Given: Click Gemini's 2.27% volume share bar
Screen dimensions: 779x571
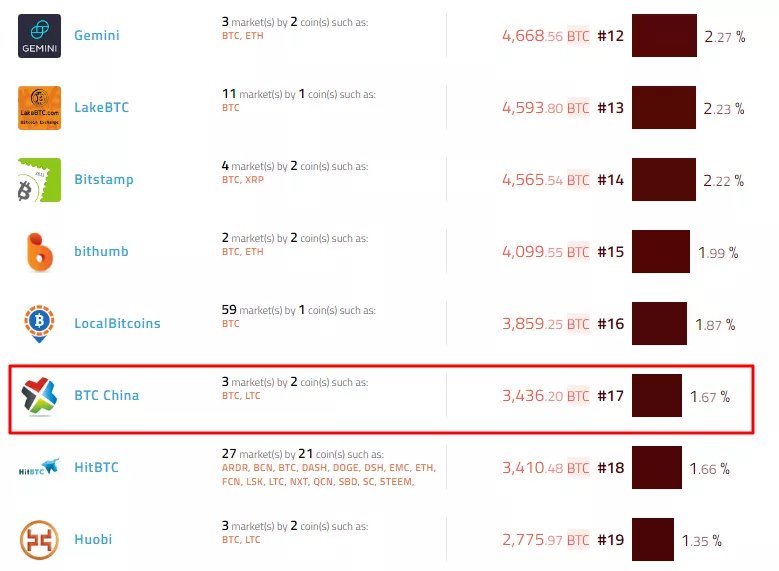Looking at the screenshot, I should (x=664, y=36).
